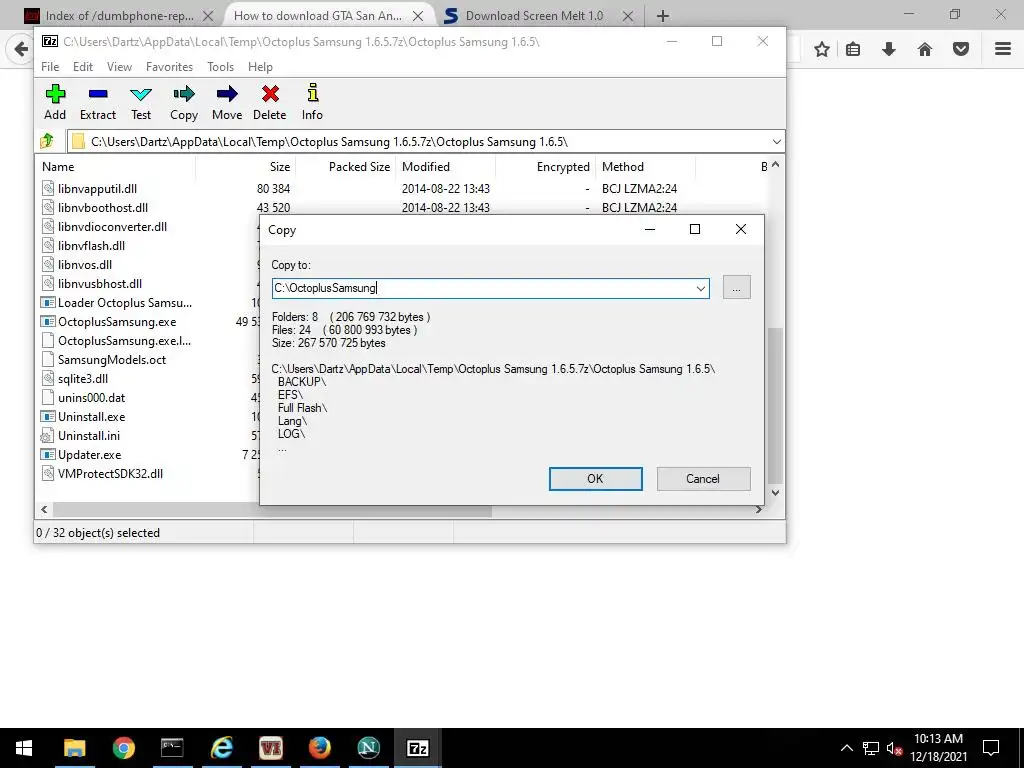Expand the Copy to destination dropdown
The width and height of the screenshot is (1024, 768).
point(700,288)
